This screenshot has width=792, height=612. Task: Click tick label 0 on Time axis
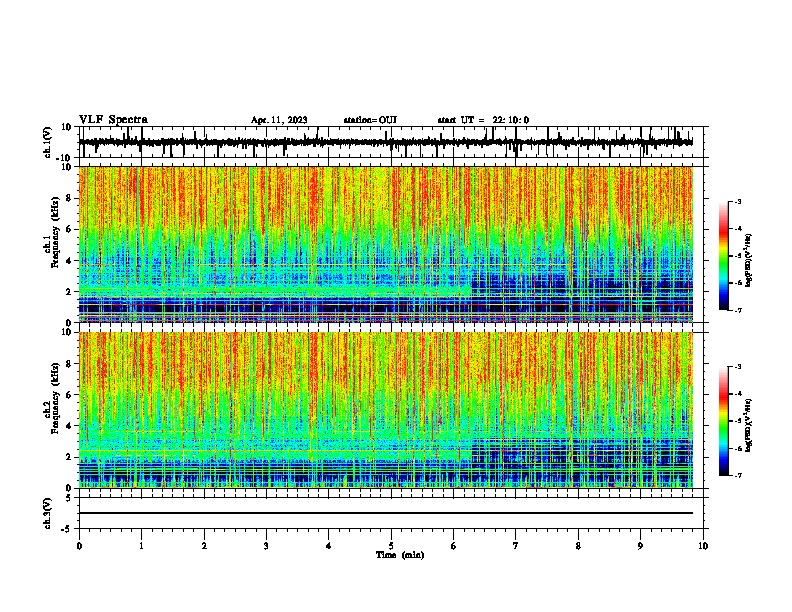[x=79, y=546]
